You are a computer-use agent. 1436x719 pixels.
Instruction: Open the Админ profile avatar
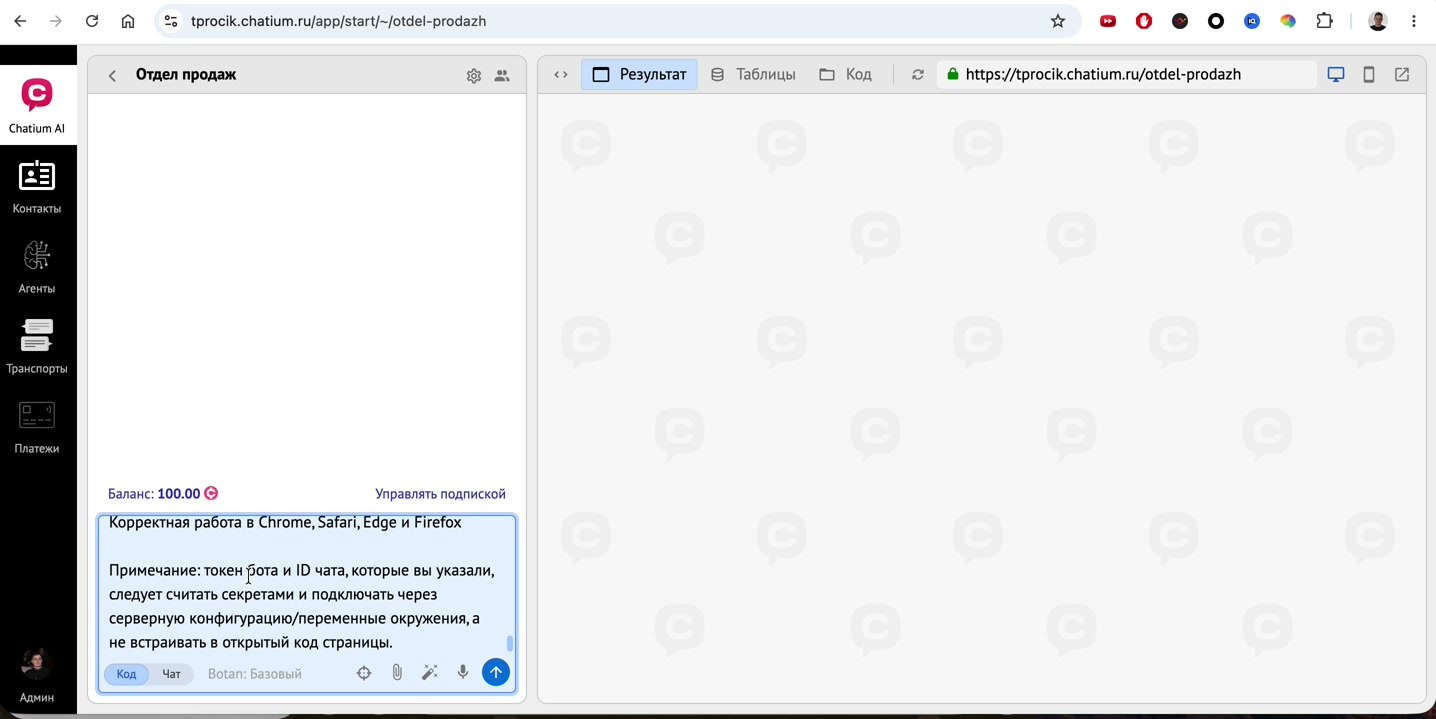tap(37, 664)
